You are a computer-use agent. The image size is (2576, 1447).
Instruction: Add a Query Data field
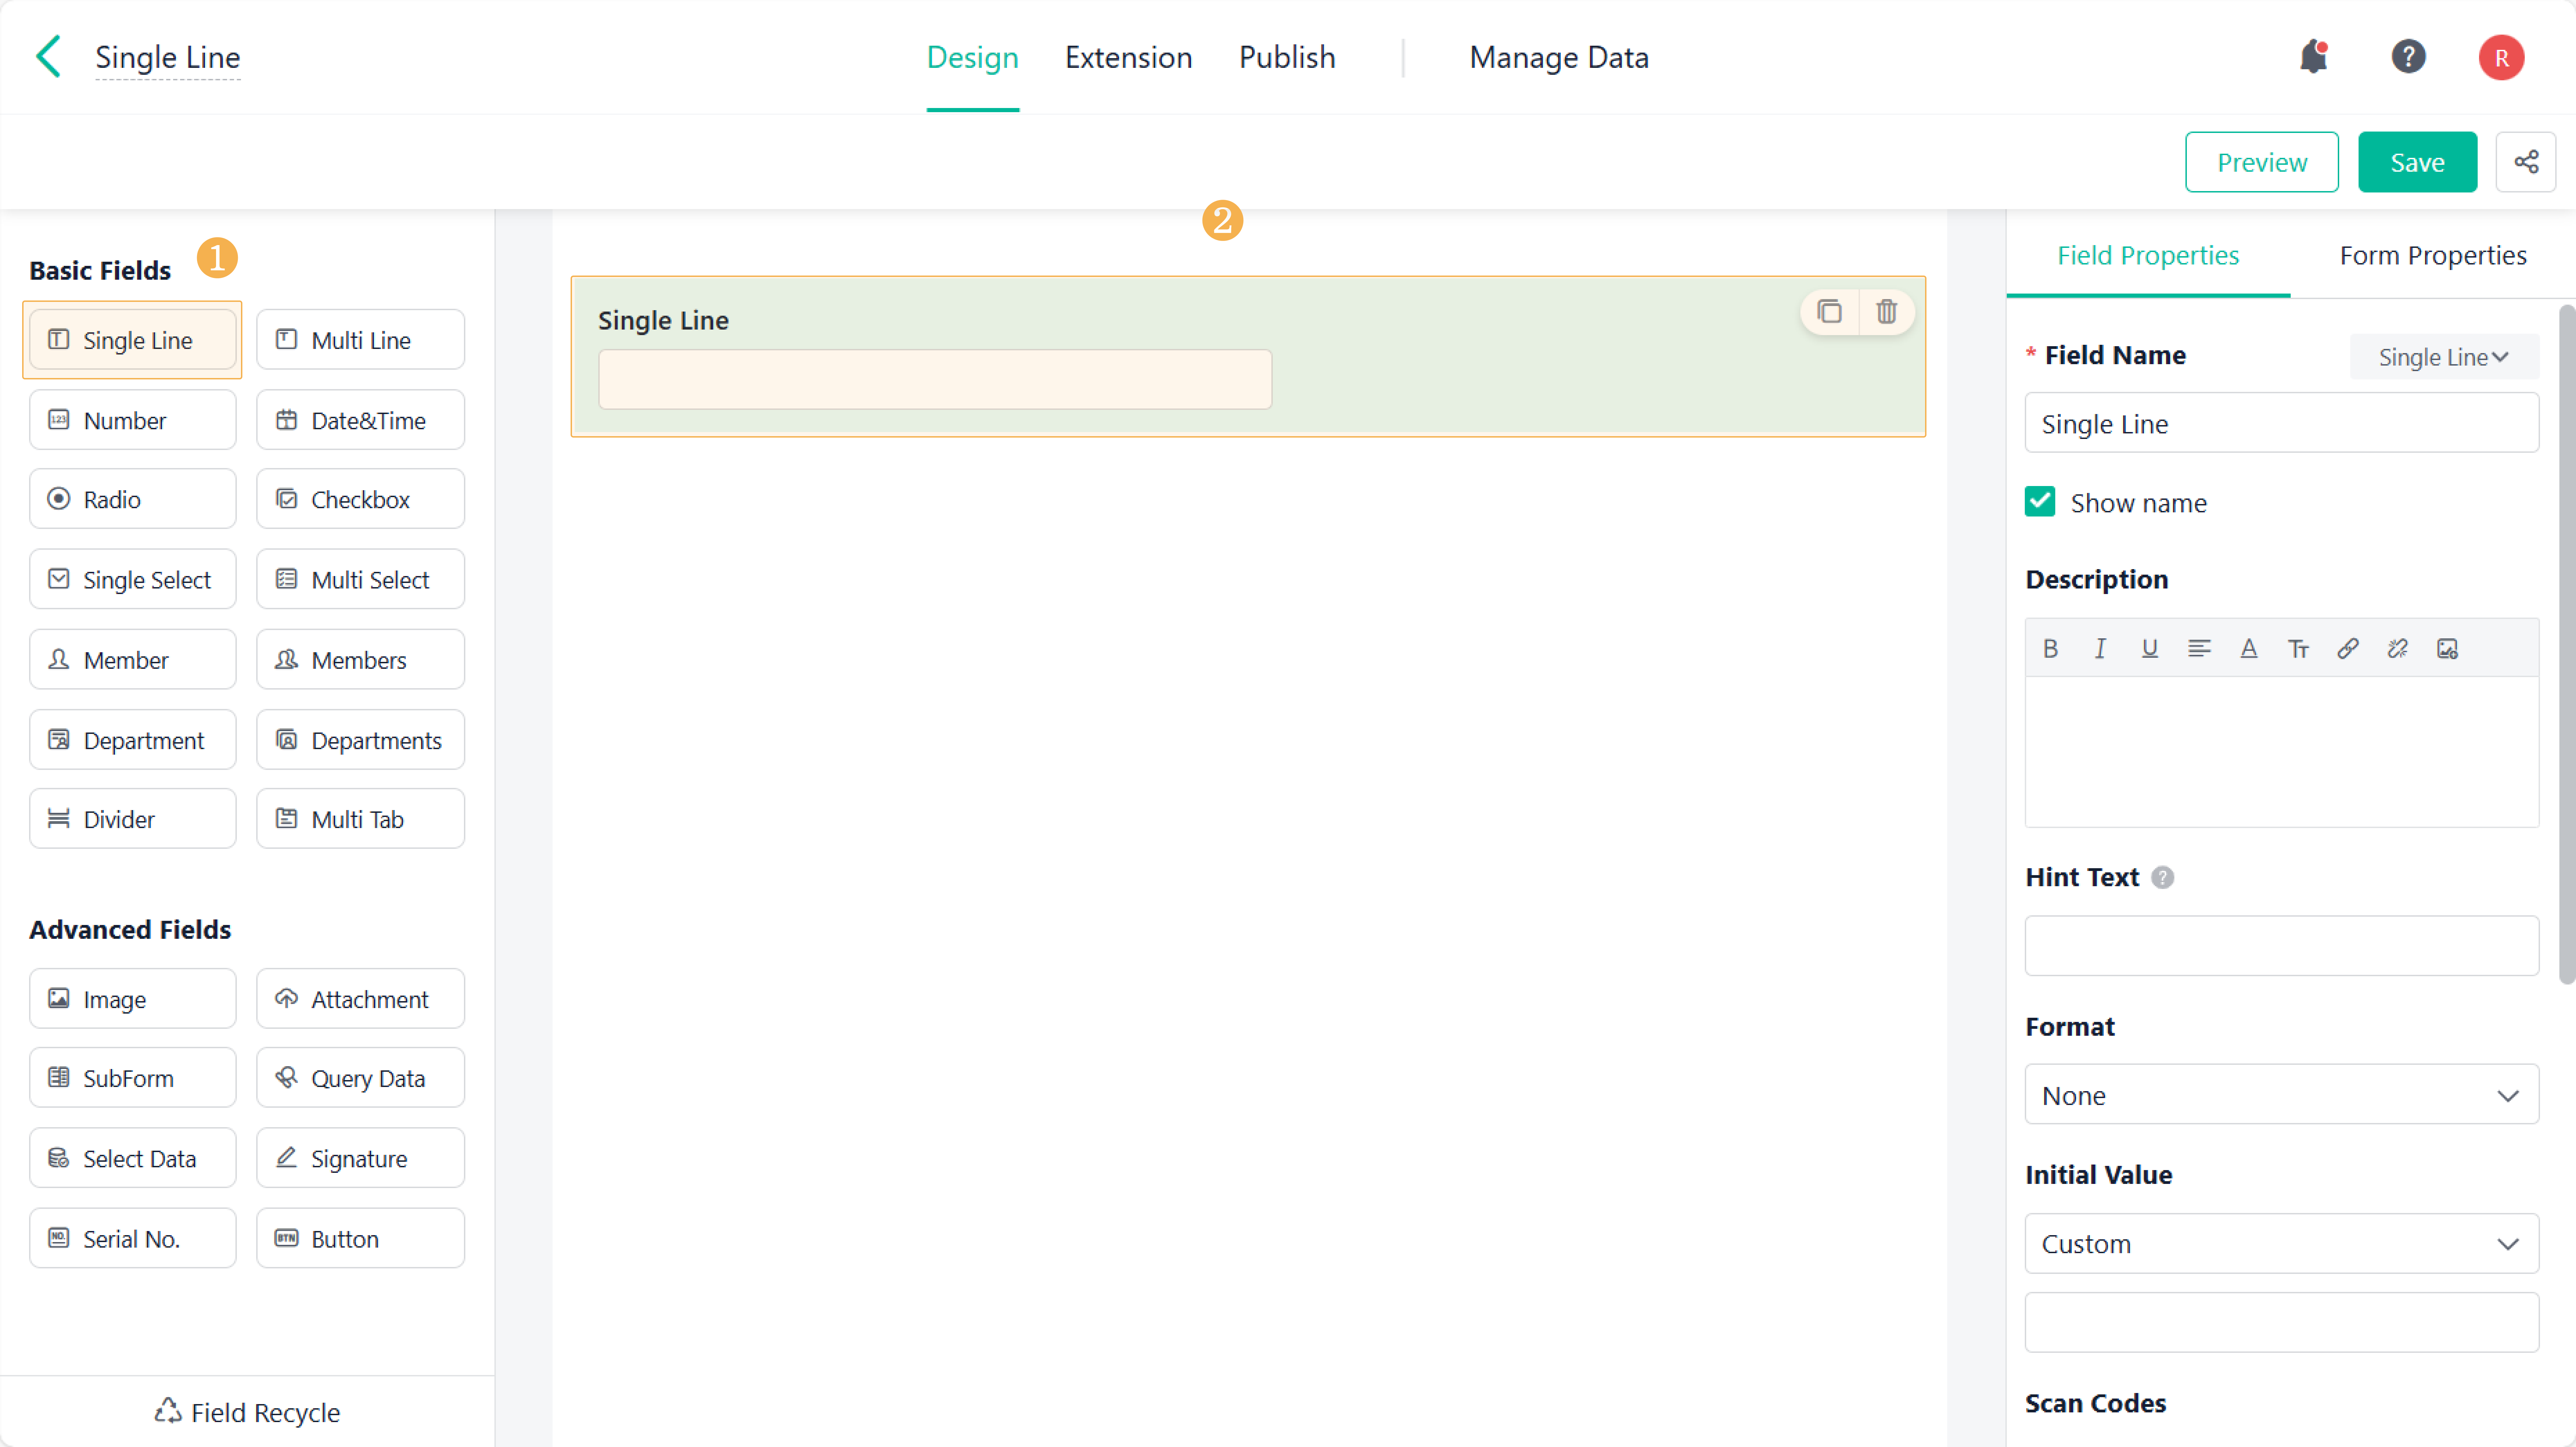click(x=360, y=1078)
